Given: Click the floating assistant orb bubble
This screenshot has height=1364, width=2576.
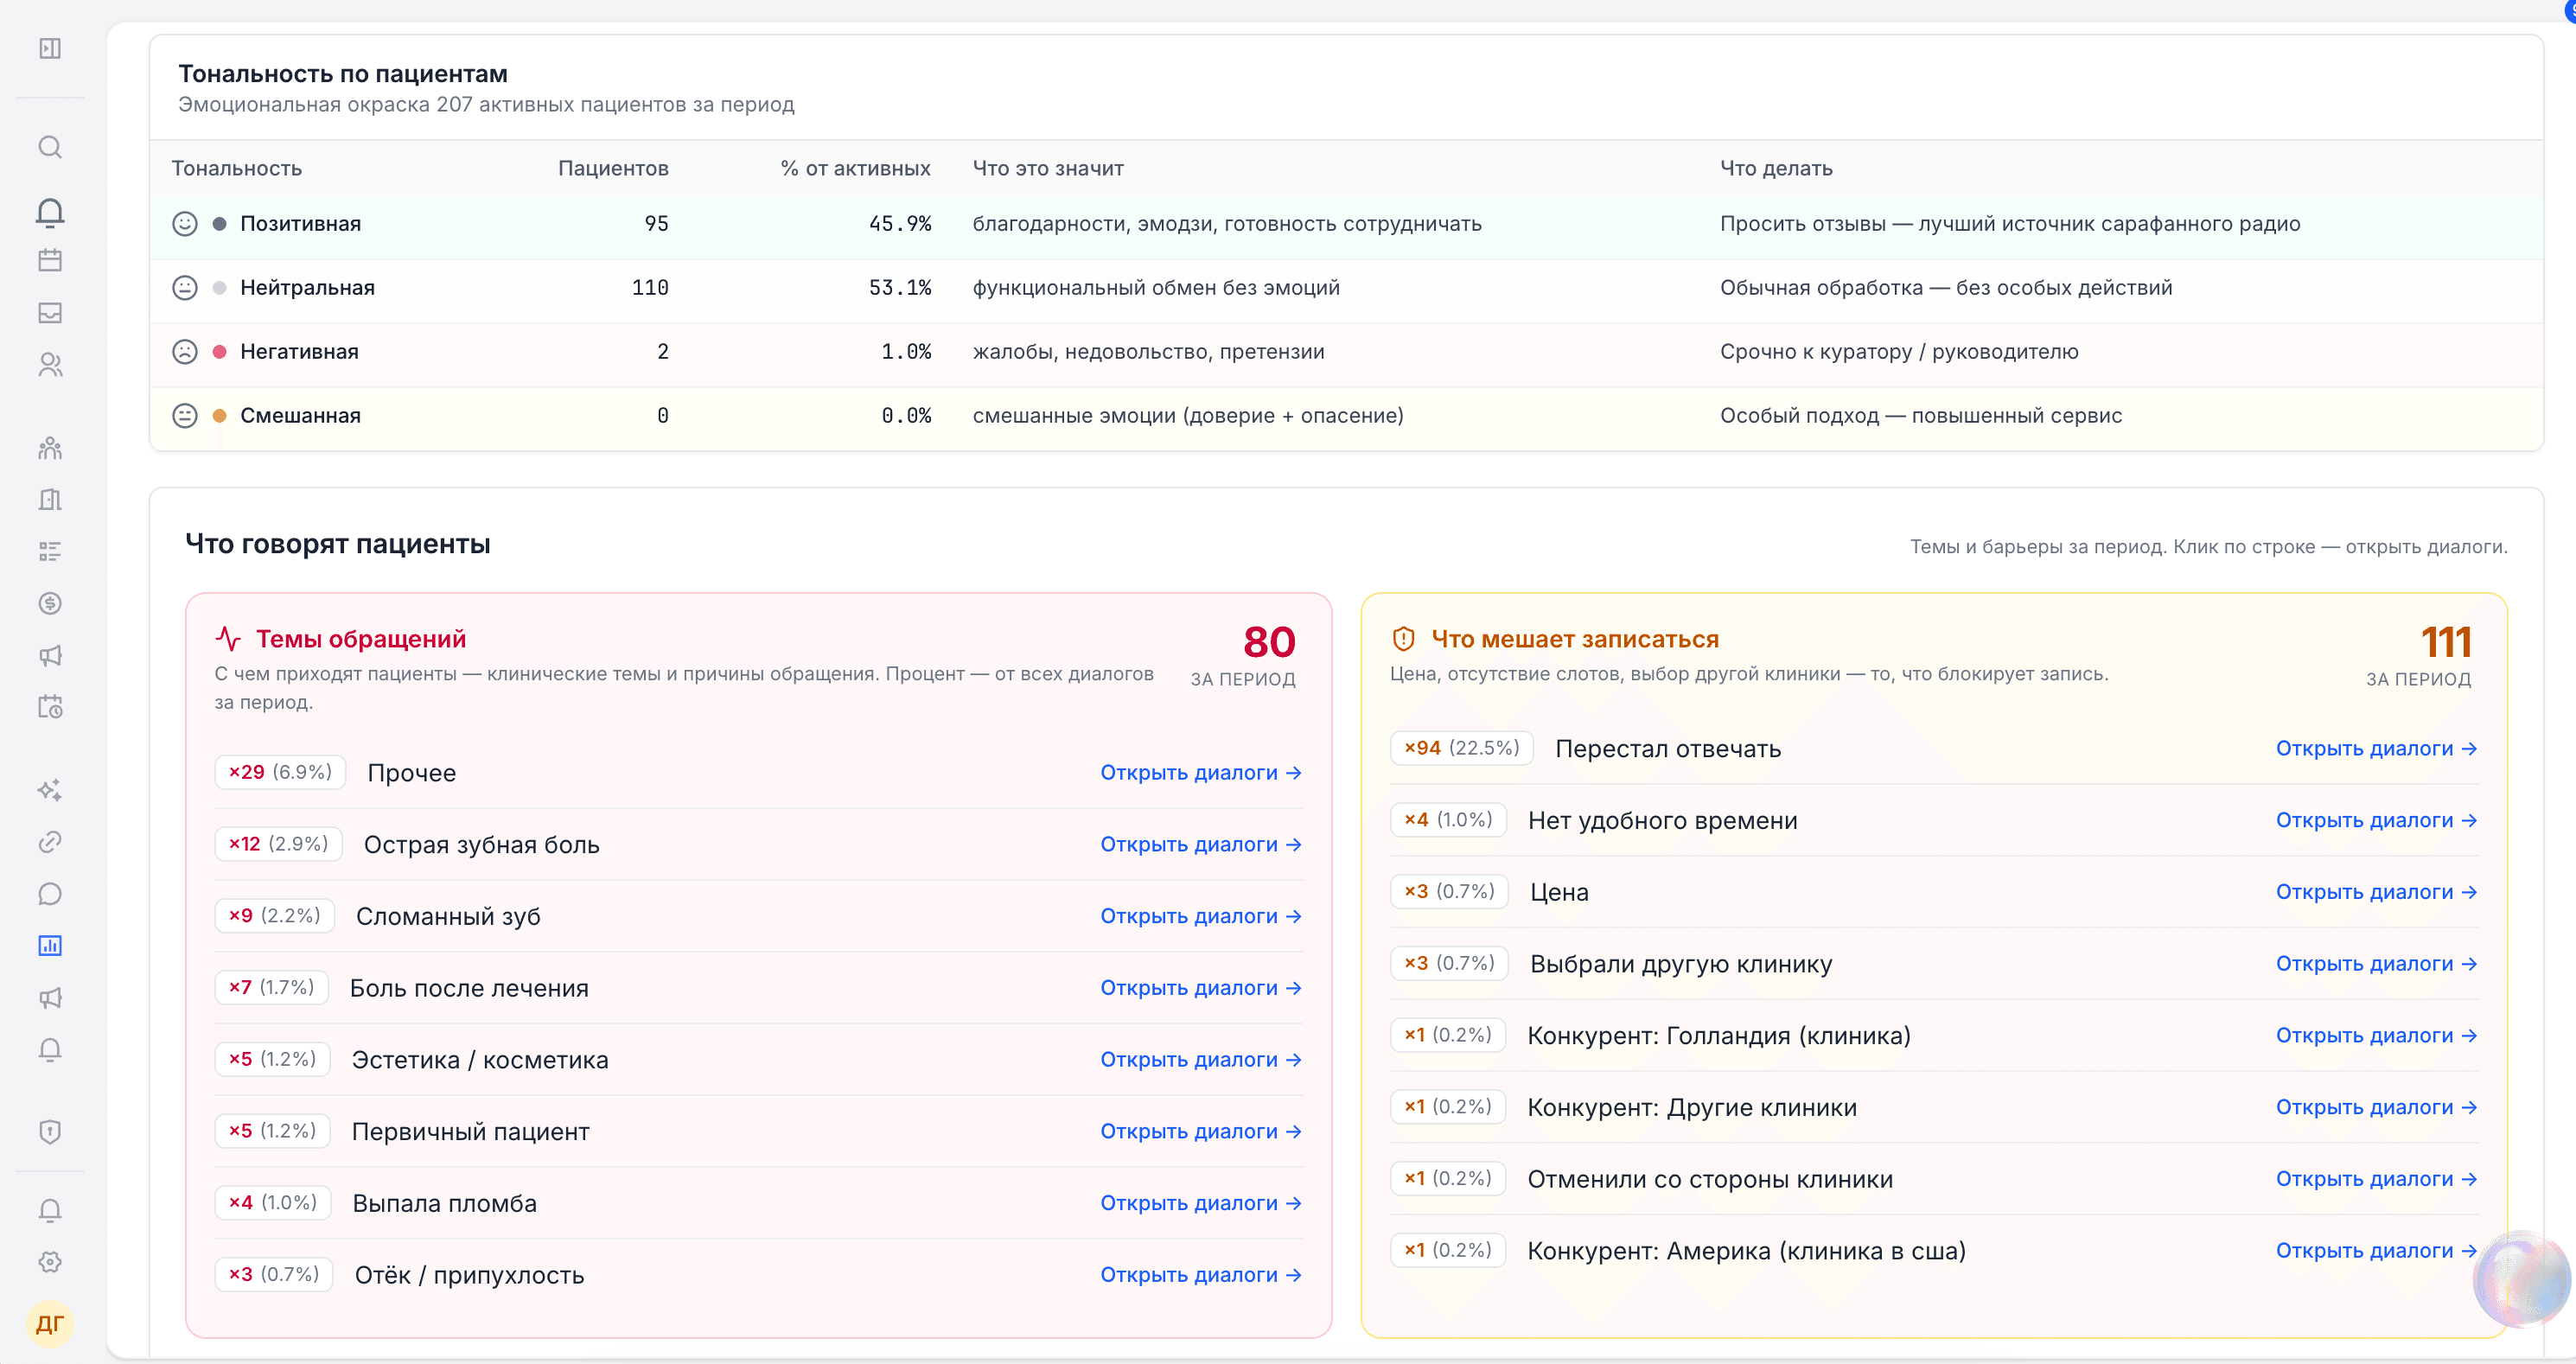Looking at the screenshot, I should click(x=2521, y=1279).
